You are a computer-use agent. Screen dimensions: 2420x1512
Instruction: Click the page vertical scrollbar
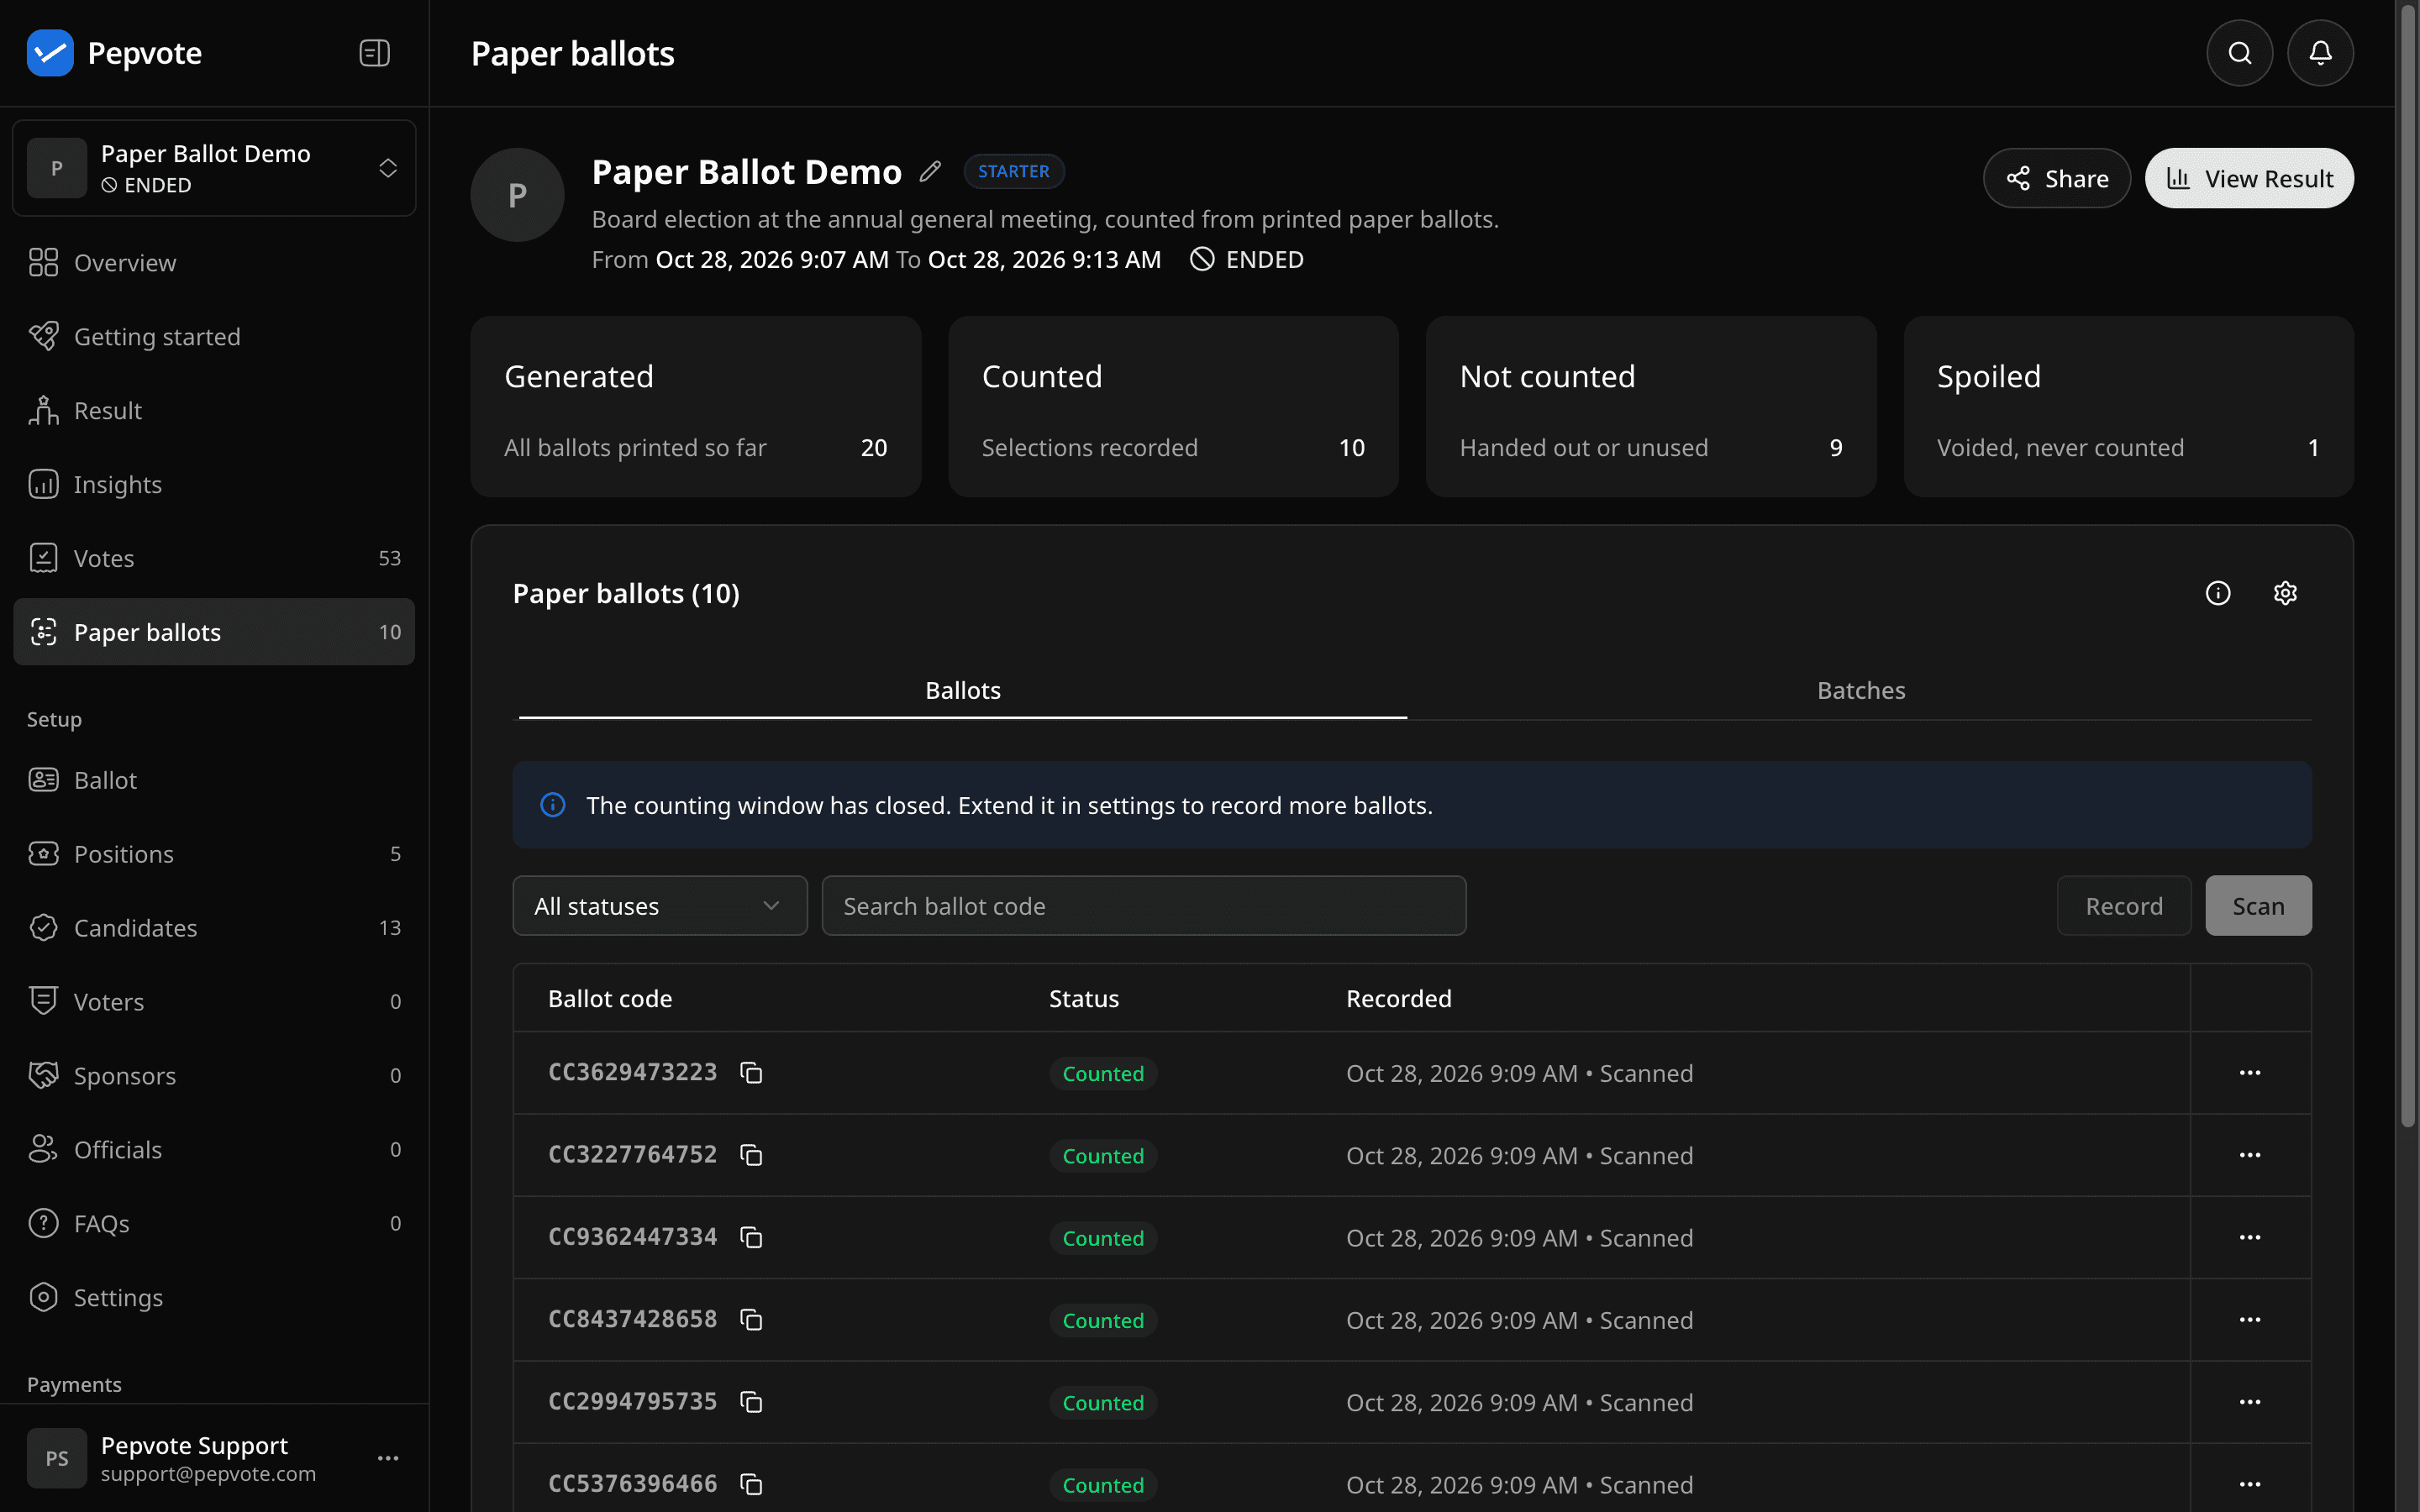tap(2408, 566)
